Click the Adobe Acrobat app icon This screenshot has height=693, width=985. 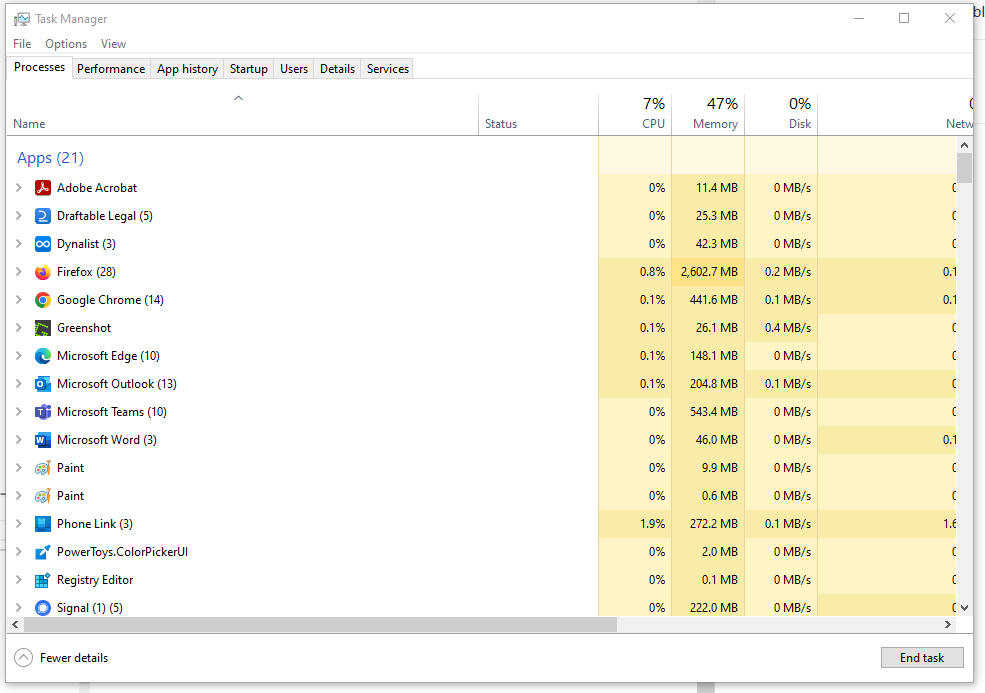pyautogui.click(x=43, y=188)
